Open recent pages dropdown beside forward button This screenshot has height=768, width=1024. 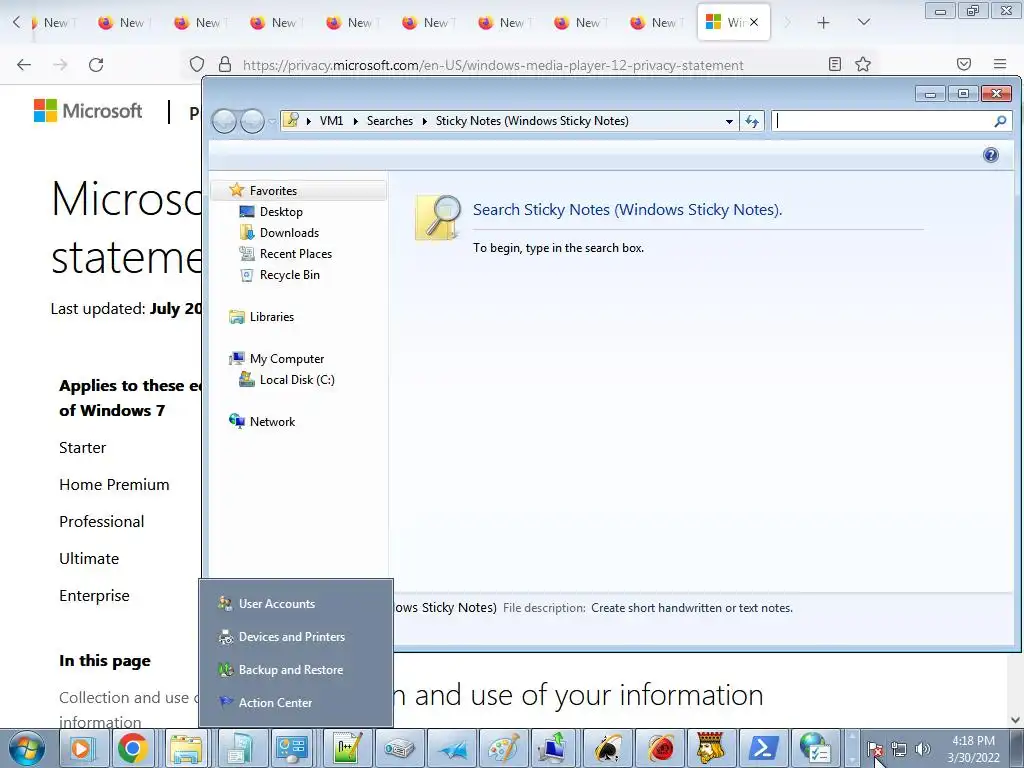tap(272, 121)
